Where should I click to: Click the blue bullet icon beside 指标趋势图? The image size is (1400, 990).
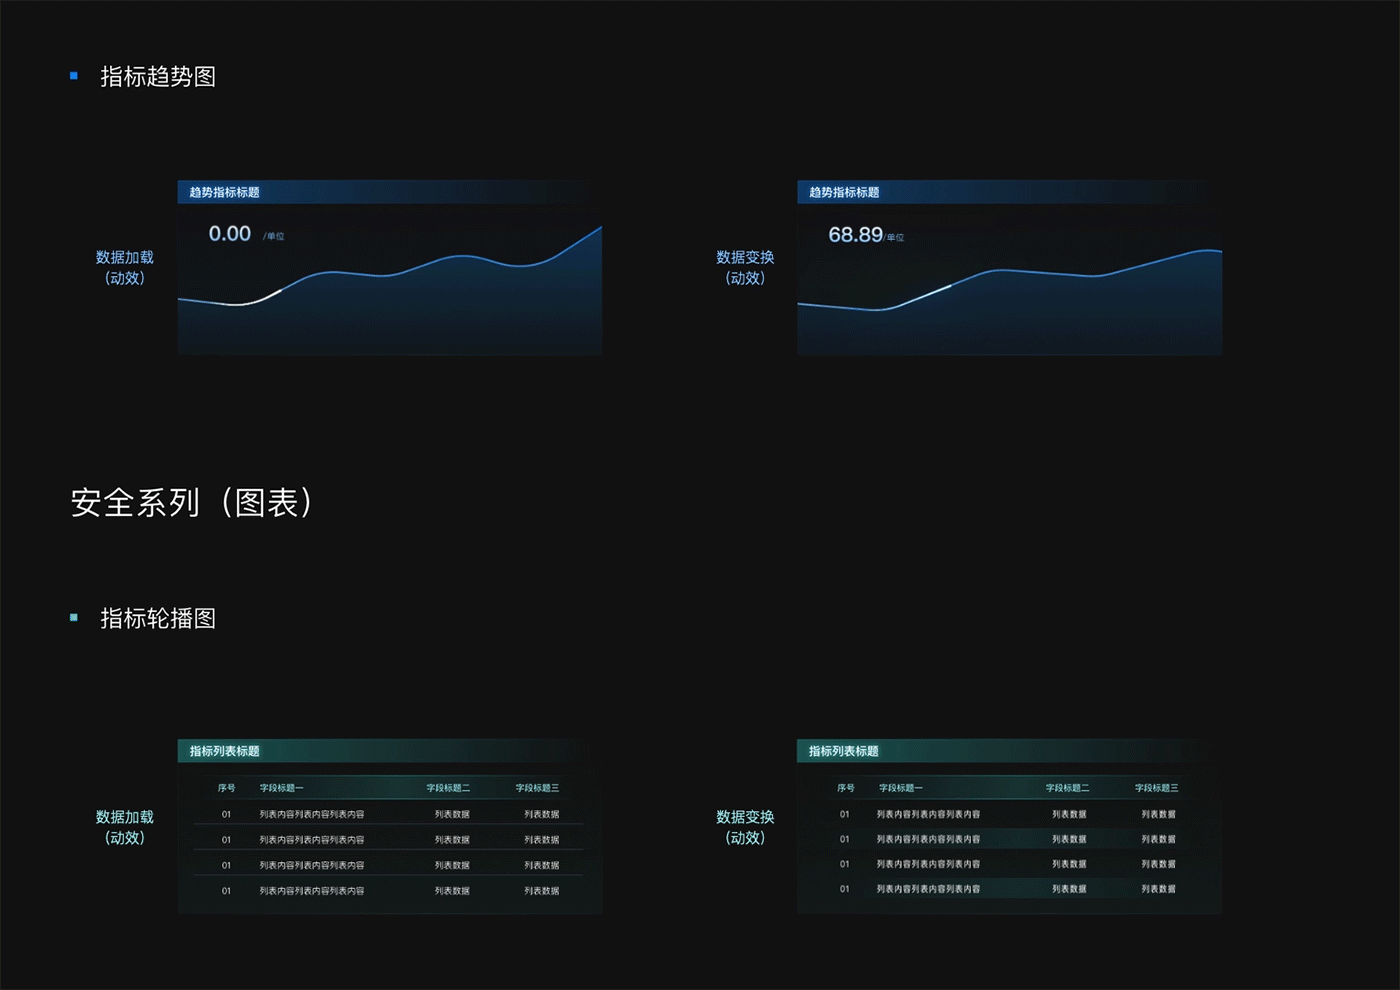coord(74,74)
